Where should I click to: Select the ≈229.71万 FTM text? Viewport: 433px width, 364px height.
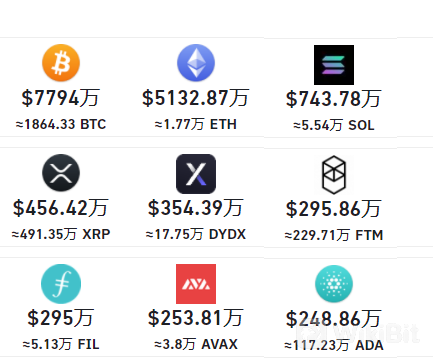point(334,235)
